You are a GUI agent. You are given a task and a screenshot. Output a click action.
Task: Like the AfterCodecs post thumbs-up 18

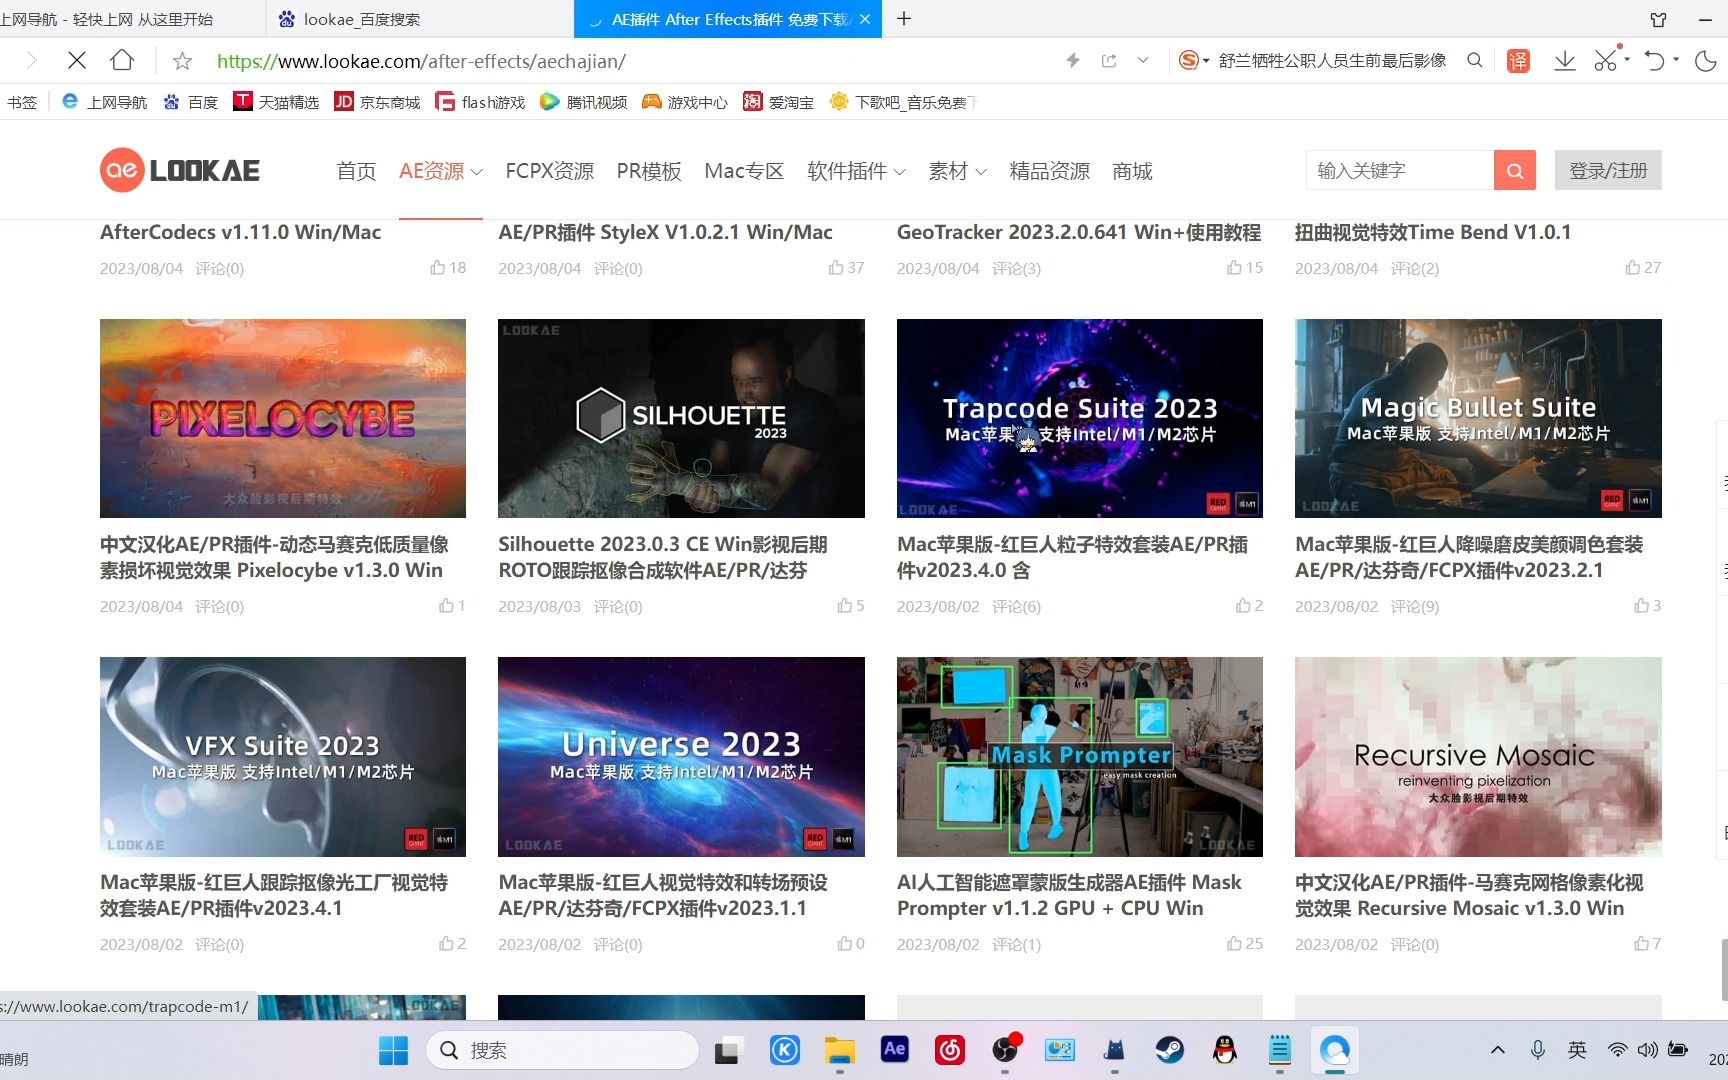[448, 267]
